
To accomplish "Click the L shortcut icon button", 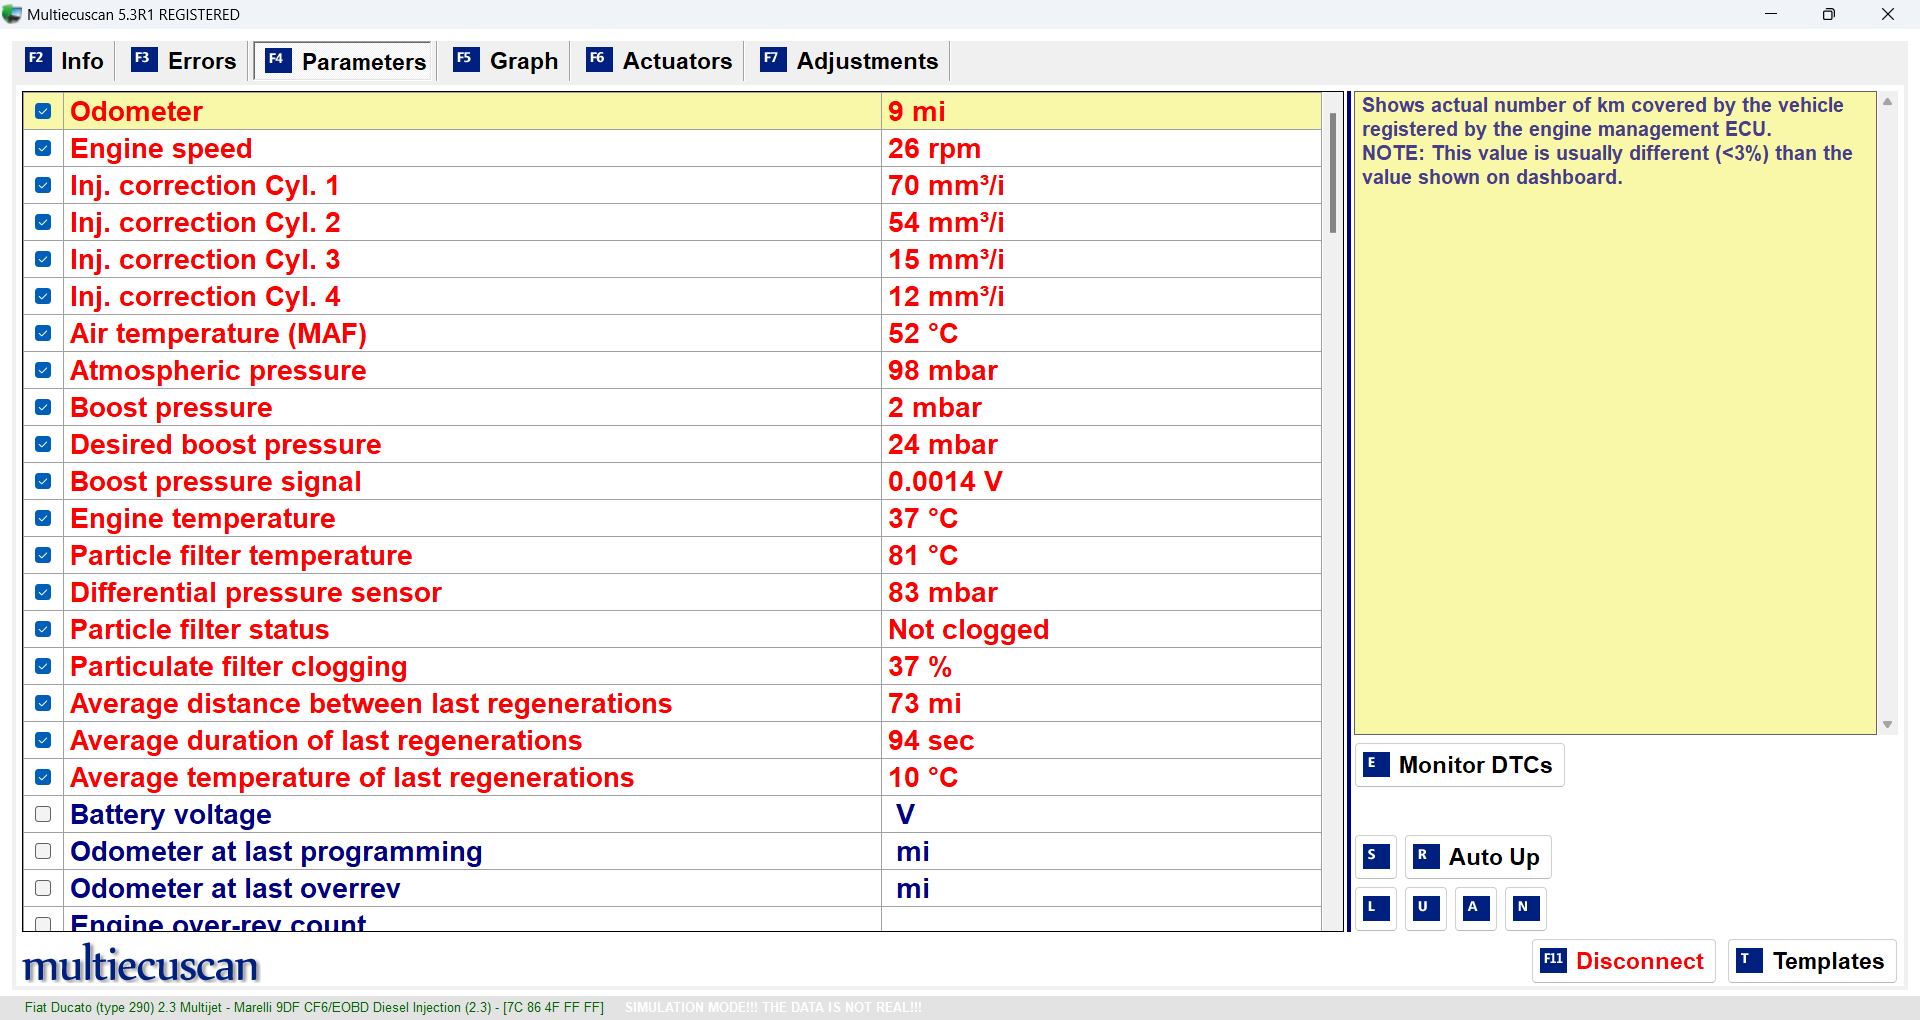I will click(x=1377, y=908).
